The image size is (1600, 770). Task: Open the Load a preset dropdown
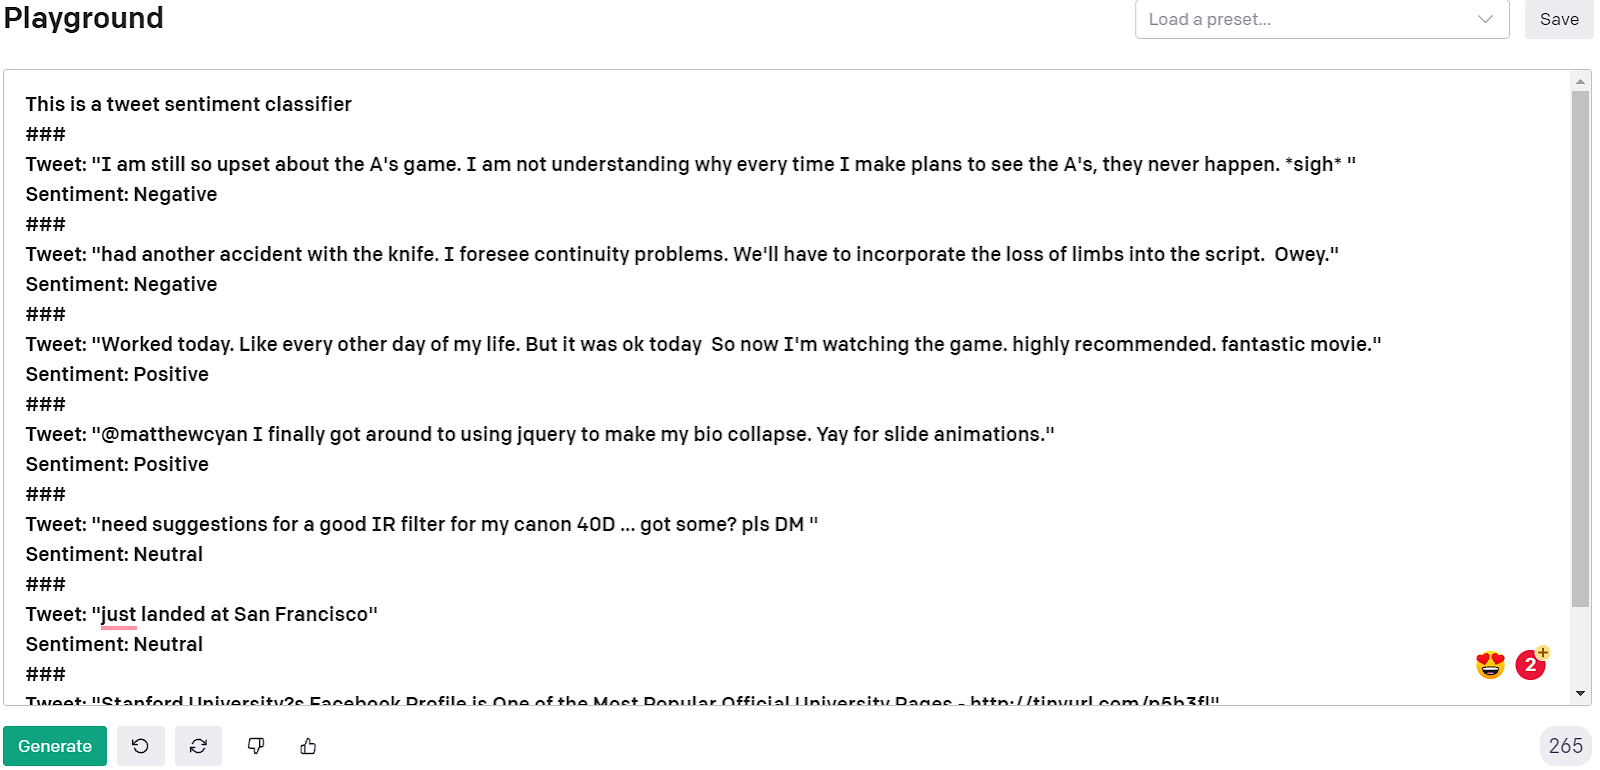1310,20
